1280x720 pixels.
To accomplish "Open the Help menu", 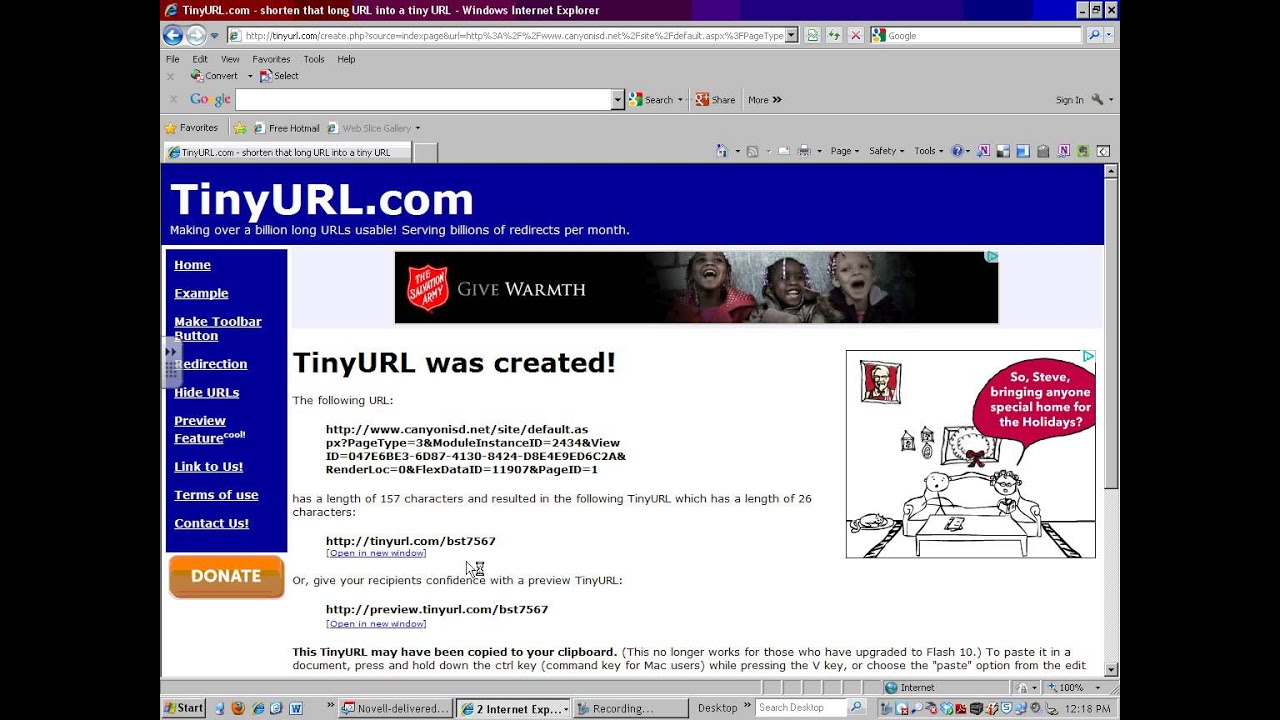I will point(346,59).
